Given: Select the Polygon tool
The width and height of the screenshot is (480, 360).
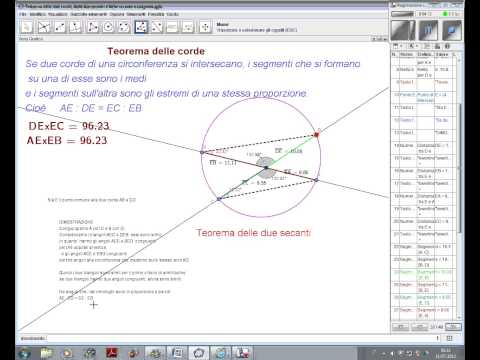Looking at the screenshot, I should 92,27.
